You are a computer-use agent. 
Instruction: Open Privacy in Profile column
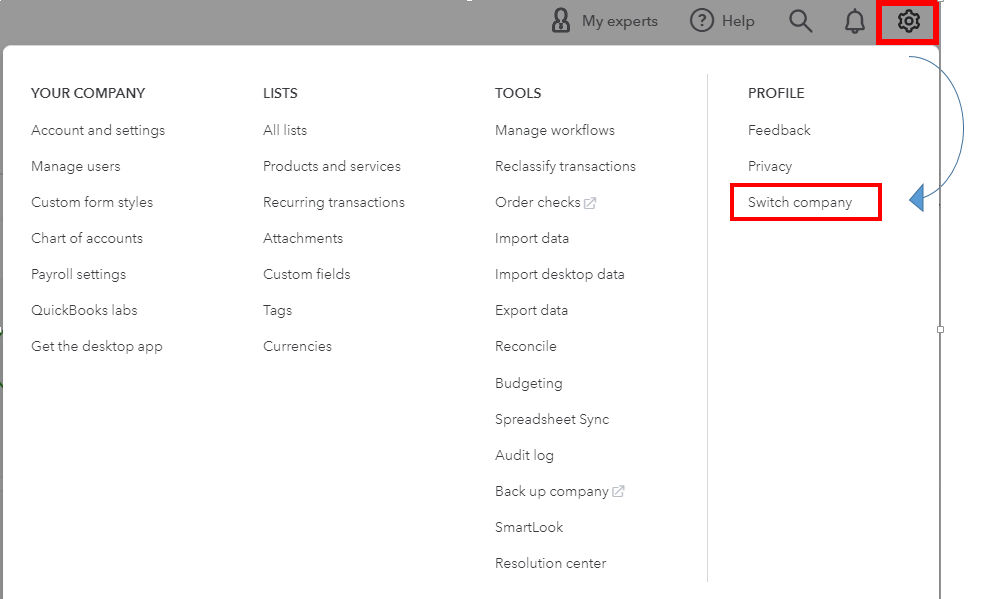(769, 166)
